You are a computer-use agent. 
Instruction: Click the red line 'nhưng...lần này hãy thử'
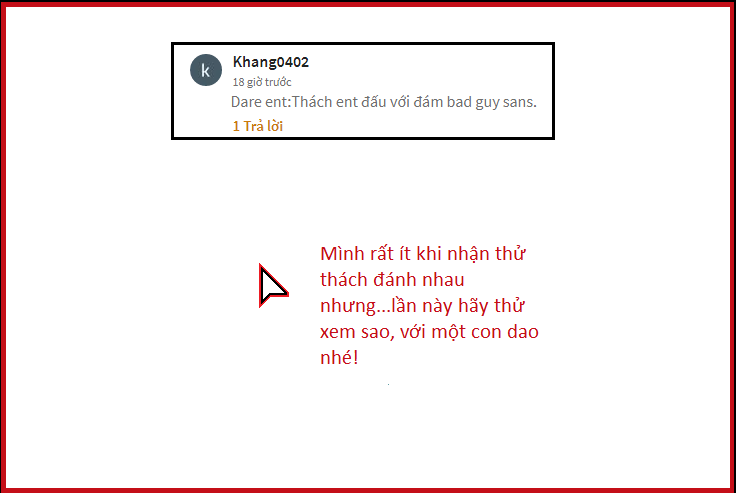422,306
